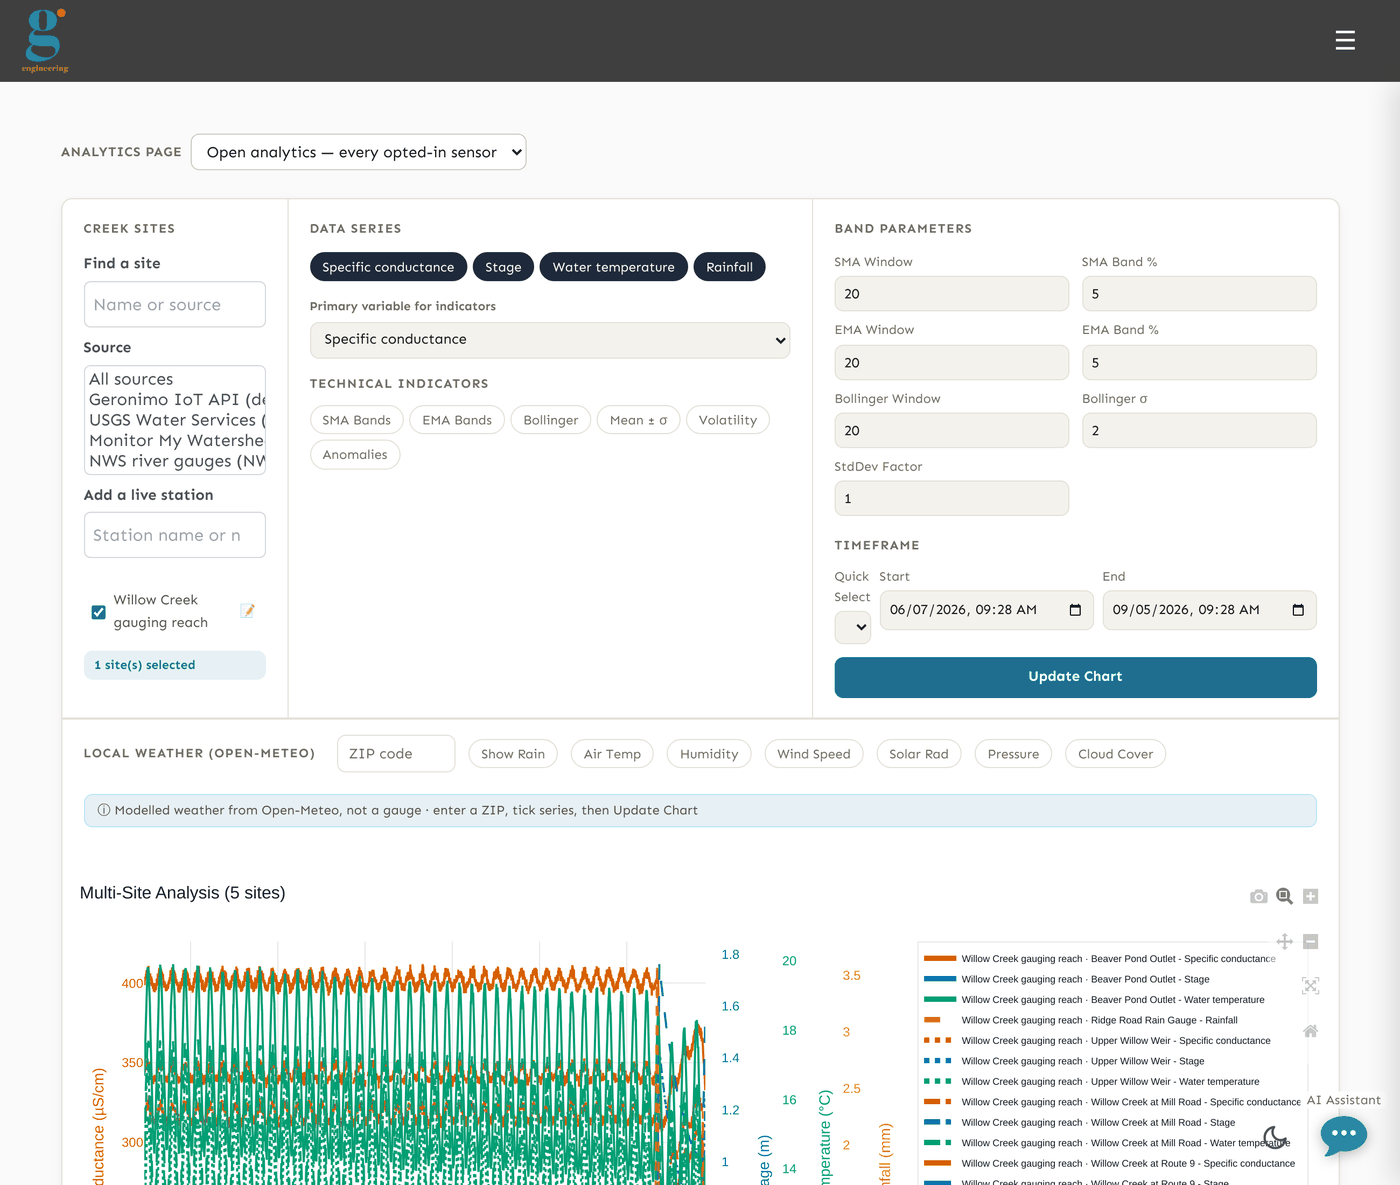Image resolution: width=1400 pixels, height=1185 pixels.
Task: Select the chart zoom magnifier tool
Action: click(x=1285, y=896)
